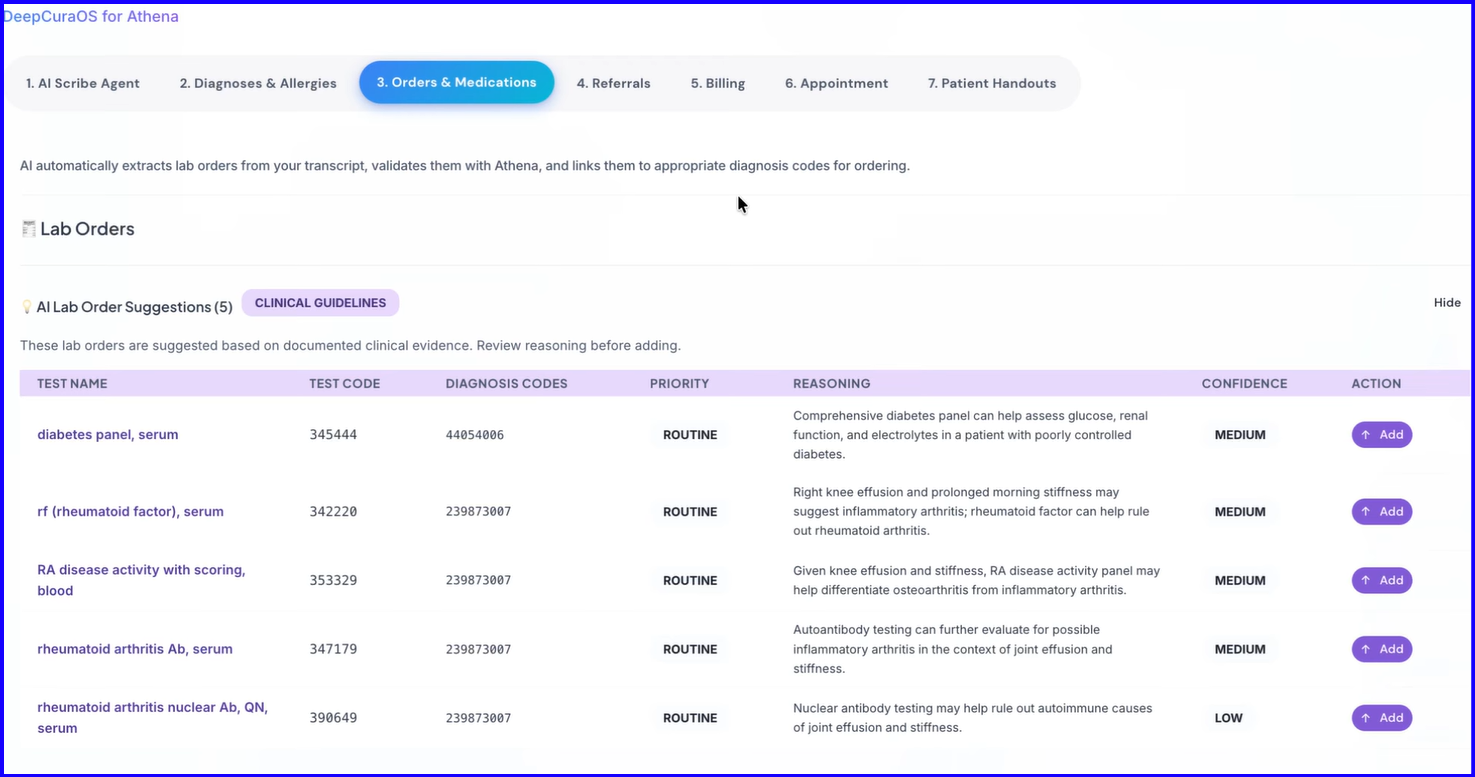The height and width of the screenshot is (777, 1475).
Task: Open the AI Scribe Agent tab
Action: click(83, 83)
